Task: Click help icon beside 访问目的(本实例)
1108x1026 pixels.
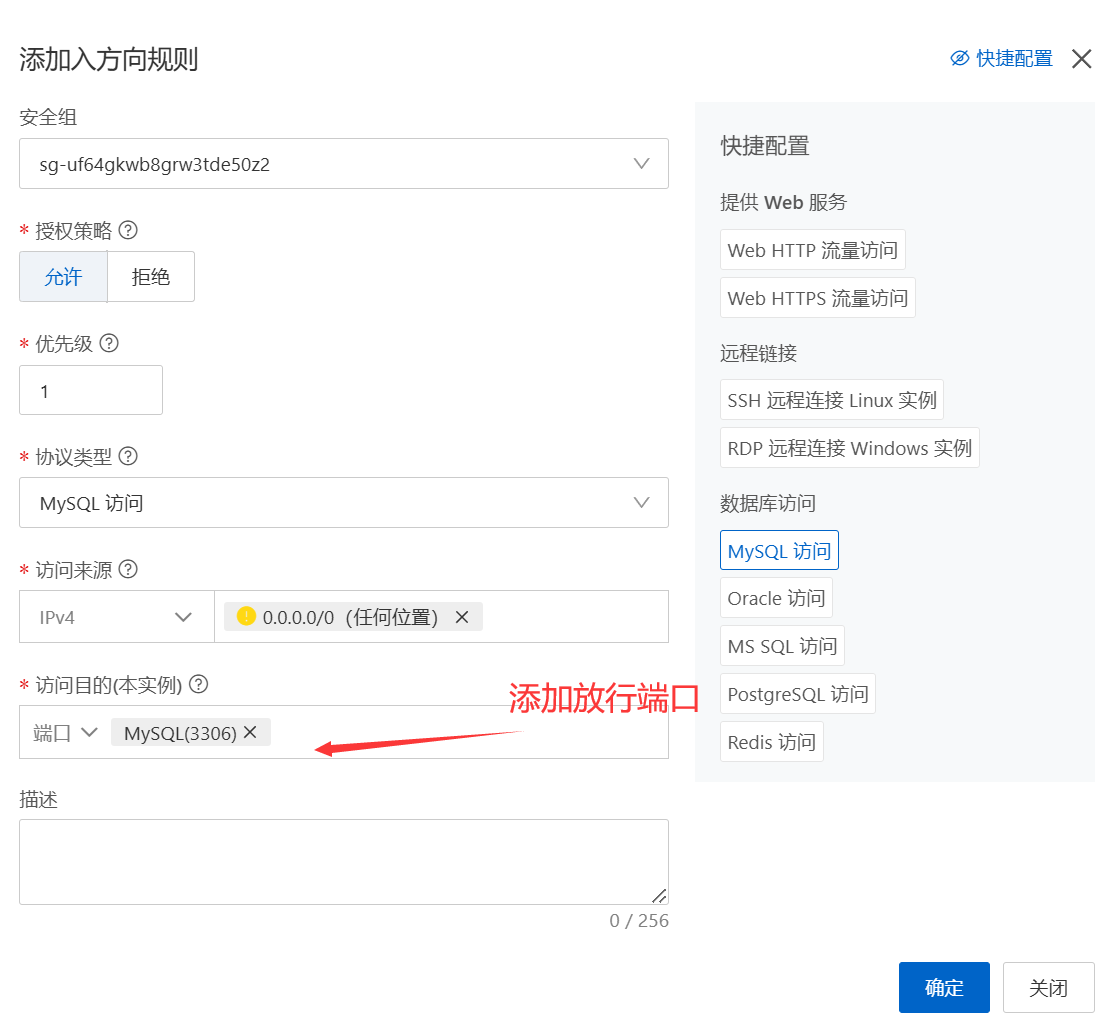Action: click(199, 684)
